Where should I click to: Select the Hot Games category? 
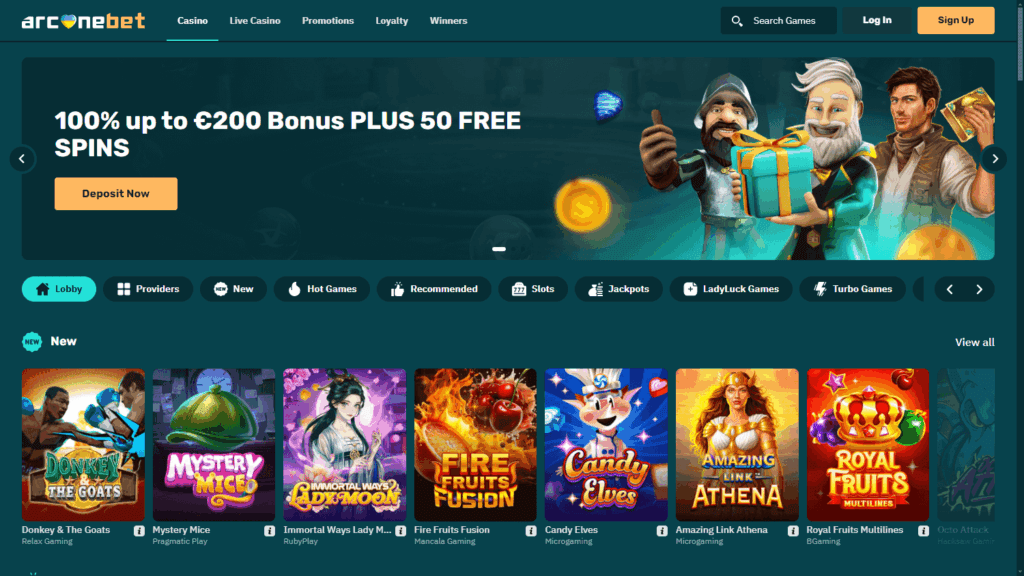[x=322, y=289]
